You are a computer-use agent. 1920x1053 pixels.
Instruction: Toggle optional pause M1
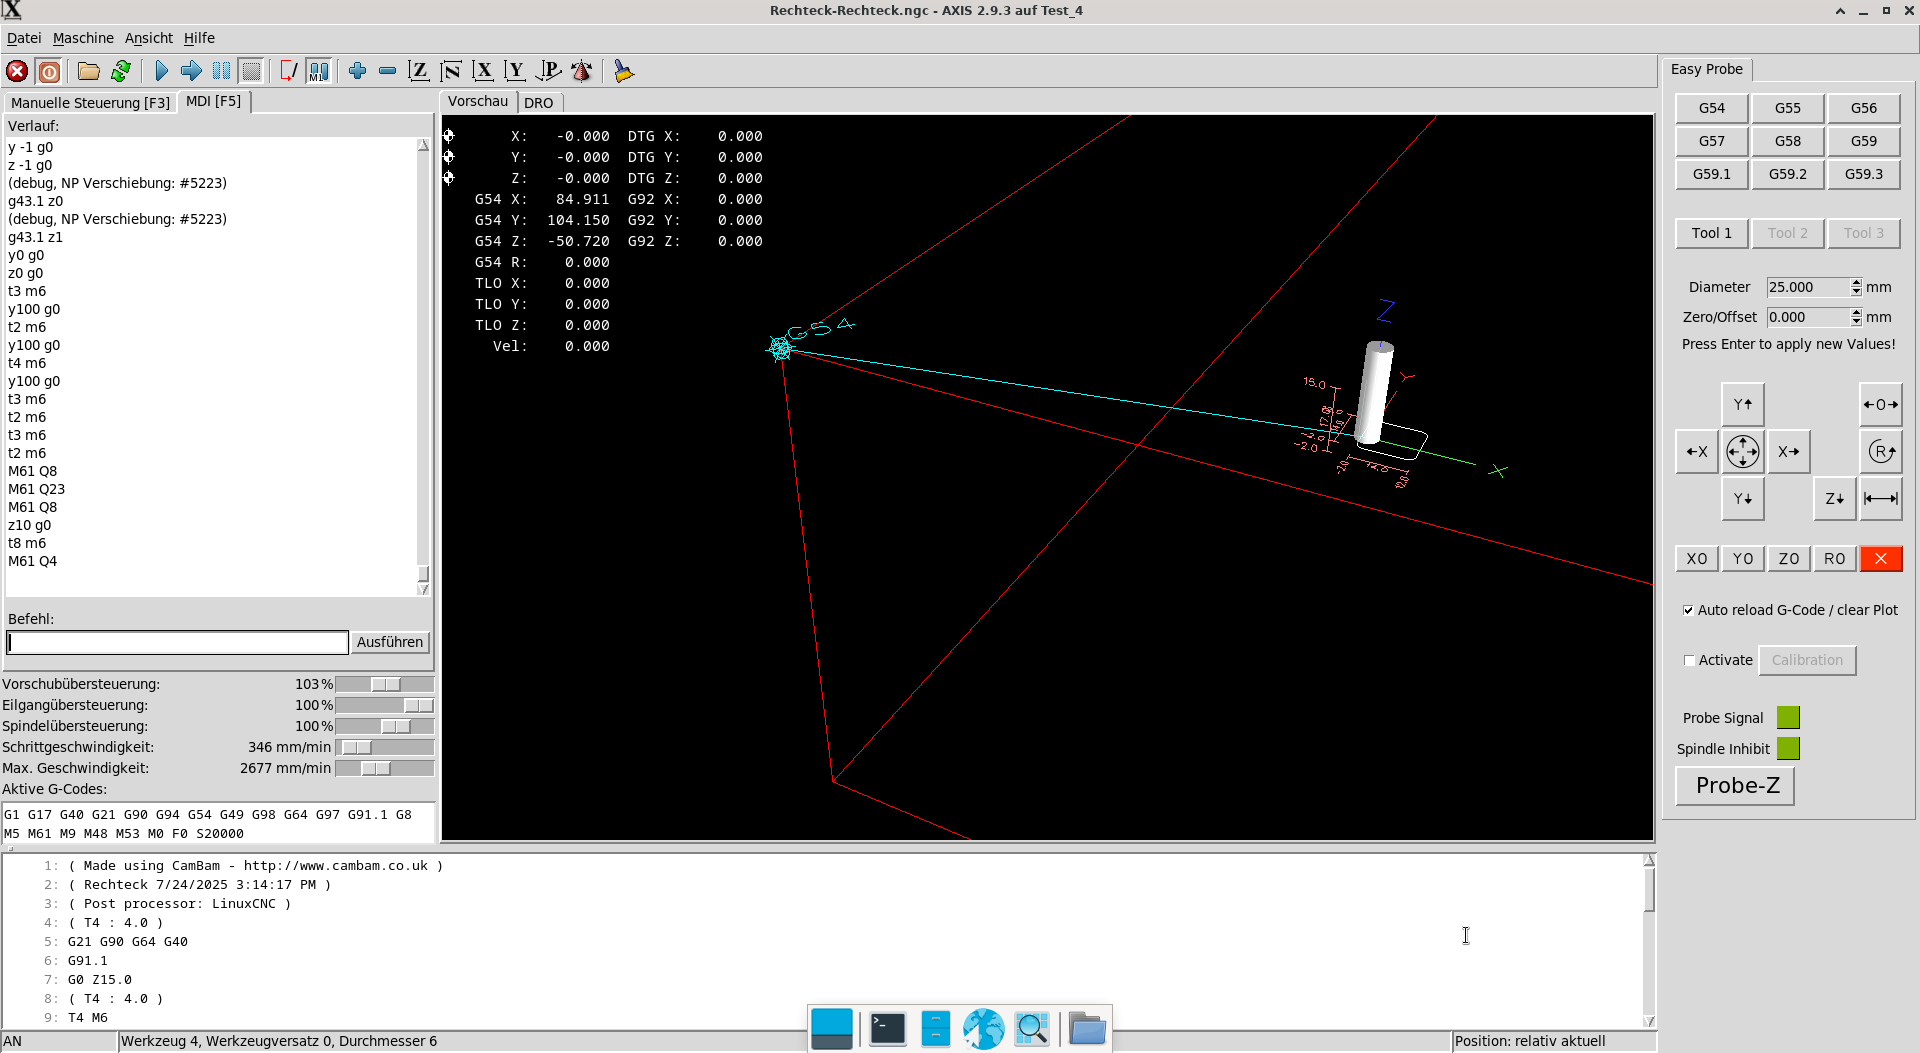(x=318, y=71)
